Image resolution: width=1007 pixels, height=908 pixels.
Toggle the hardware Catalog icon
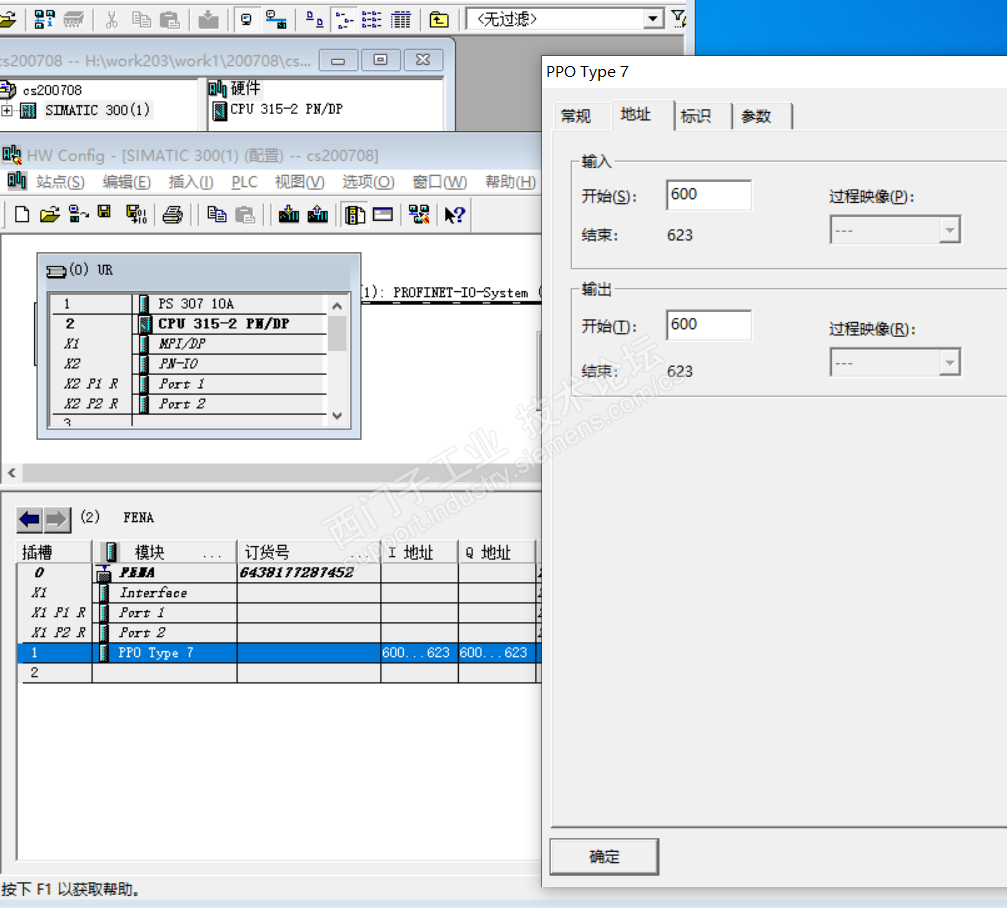click(355, 214)
